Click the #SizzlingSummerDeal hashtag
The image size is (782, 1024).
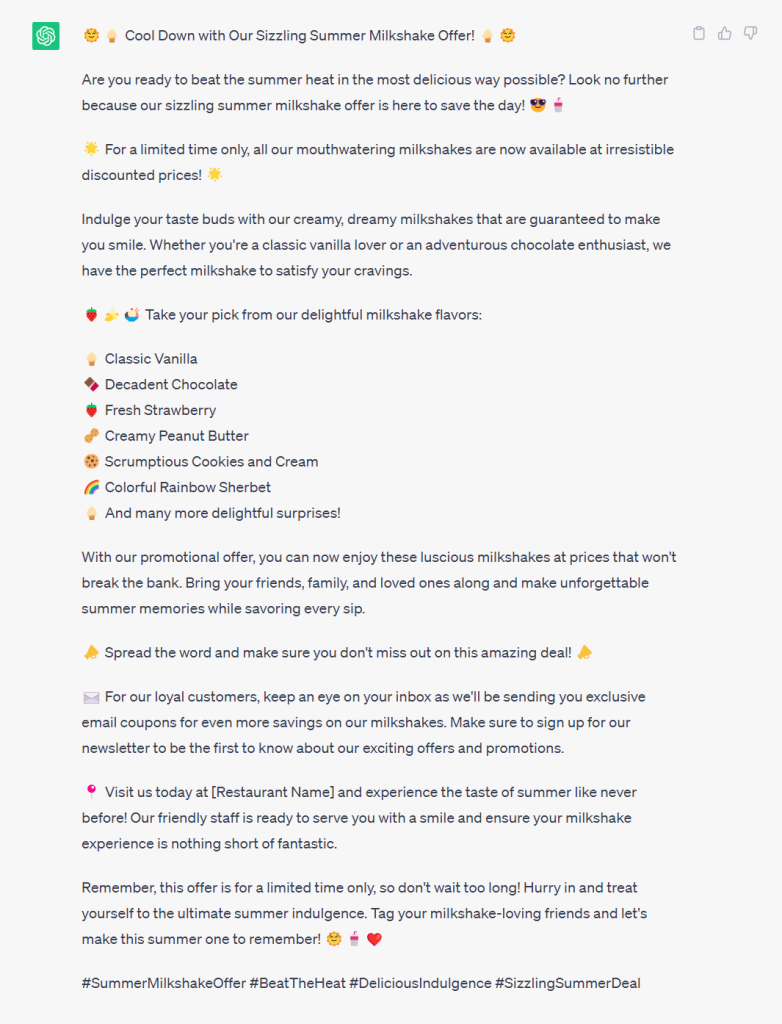(x=567, y=983)
